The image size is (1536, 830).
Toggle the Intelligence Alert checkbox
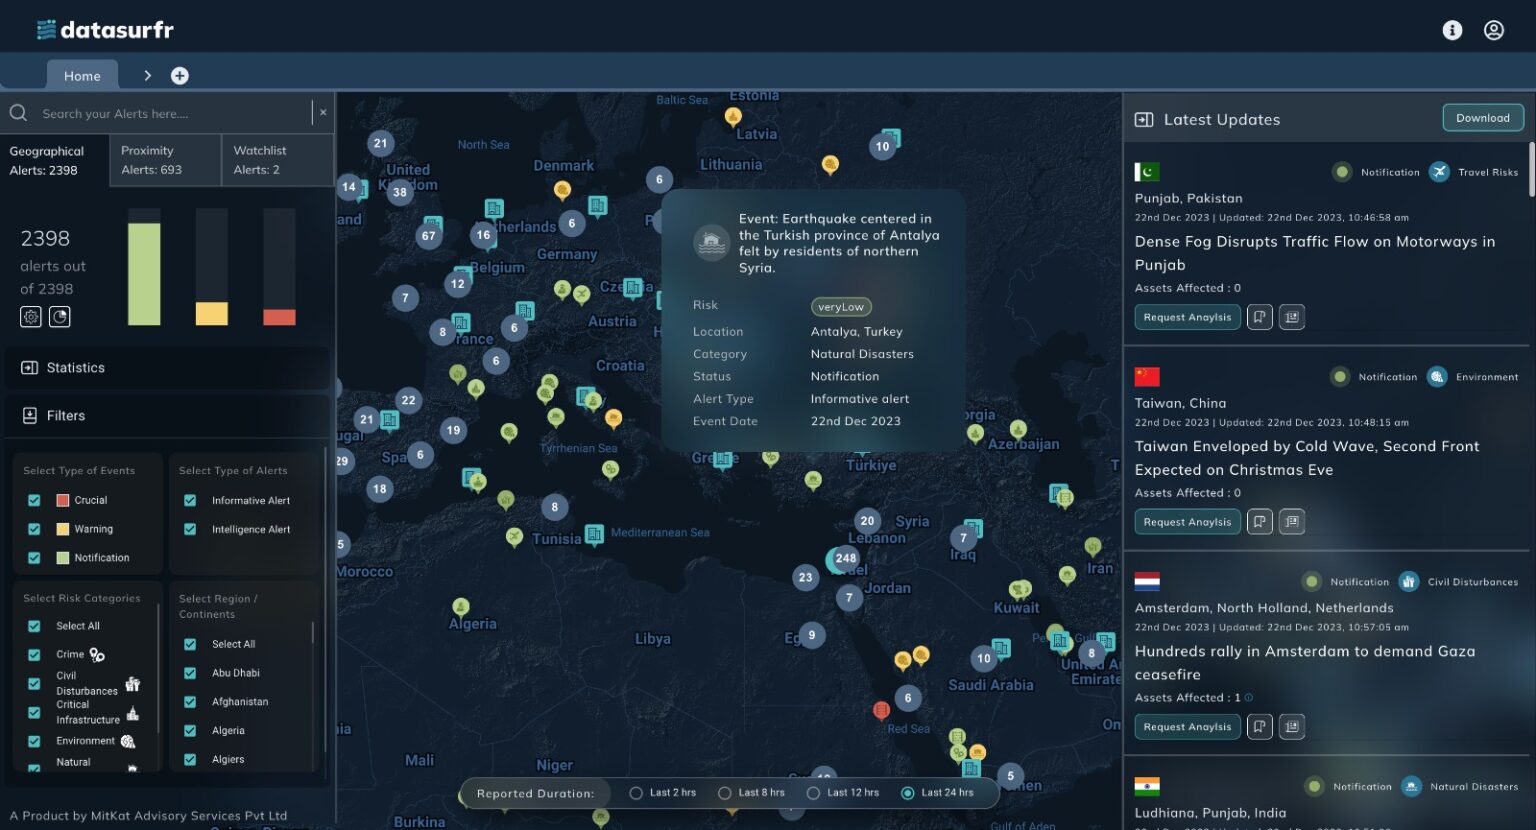tap(190, 529)
